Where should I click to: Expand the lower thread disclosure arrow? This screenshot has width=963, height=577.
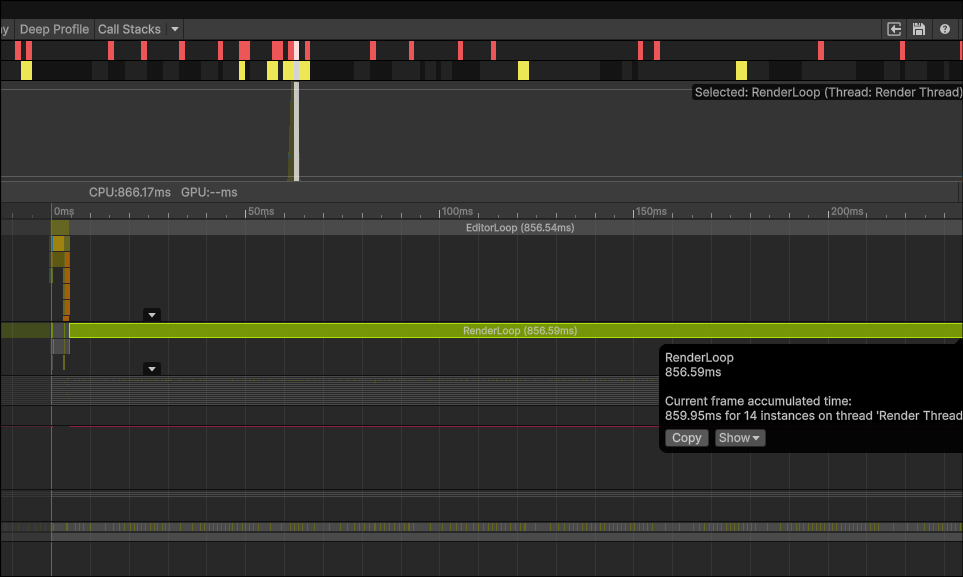pos(151,368)
